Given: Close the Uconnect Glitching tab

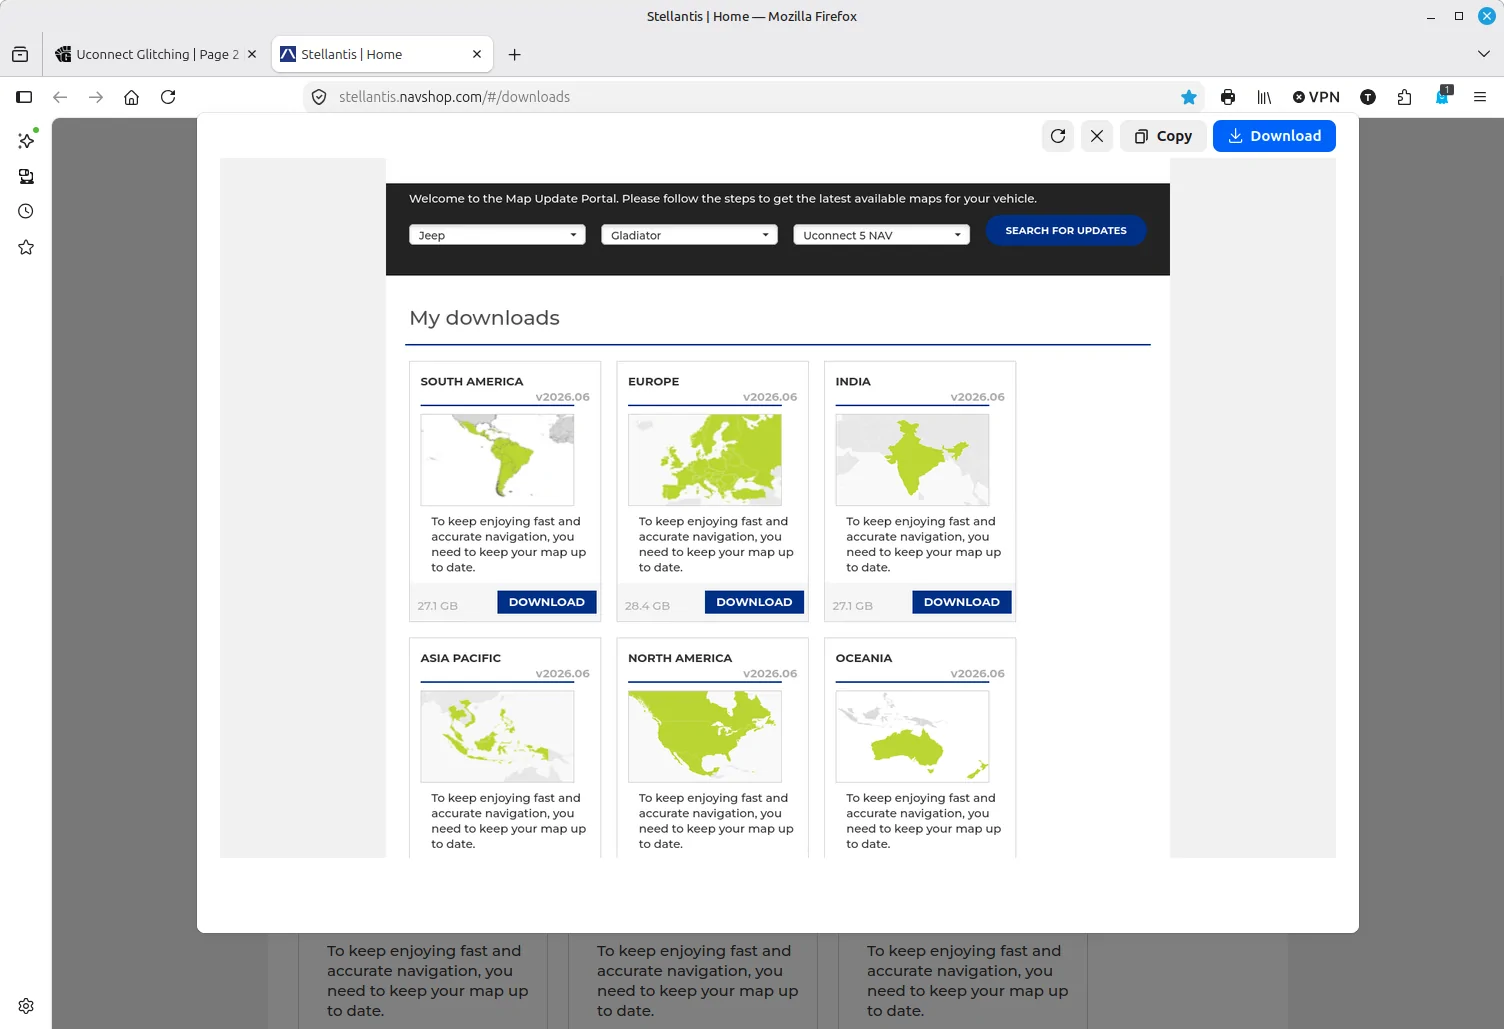Looking at the screenshot, I should coord(252,54).
